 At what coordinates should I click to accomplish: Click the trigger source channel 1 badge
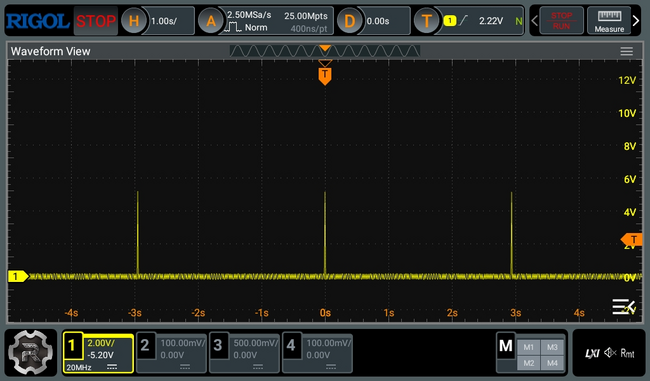(x=450, y=20)
